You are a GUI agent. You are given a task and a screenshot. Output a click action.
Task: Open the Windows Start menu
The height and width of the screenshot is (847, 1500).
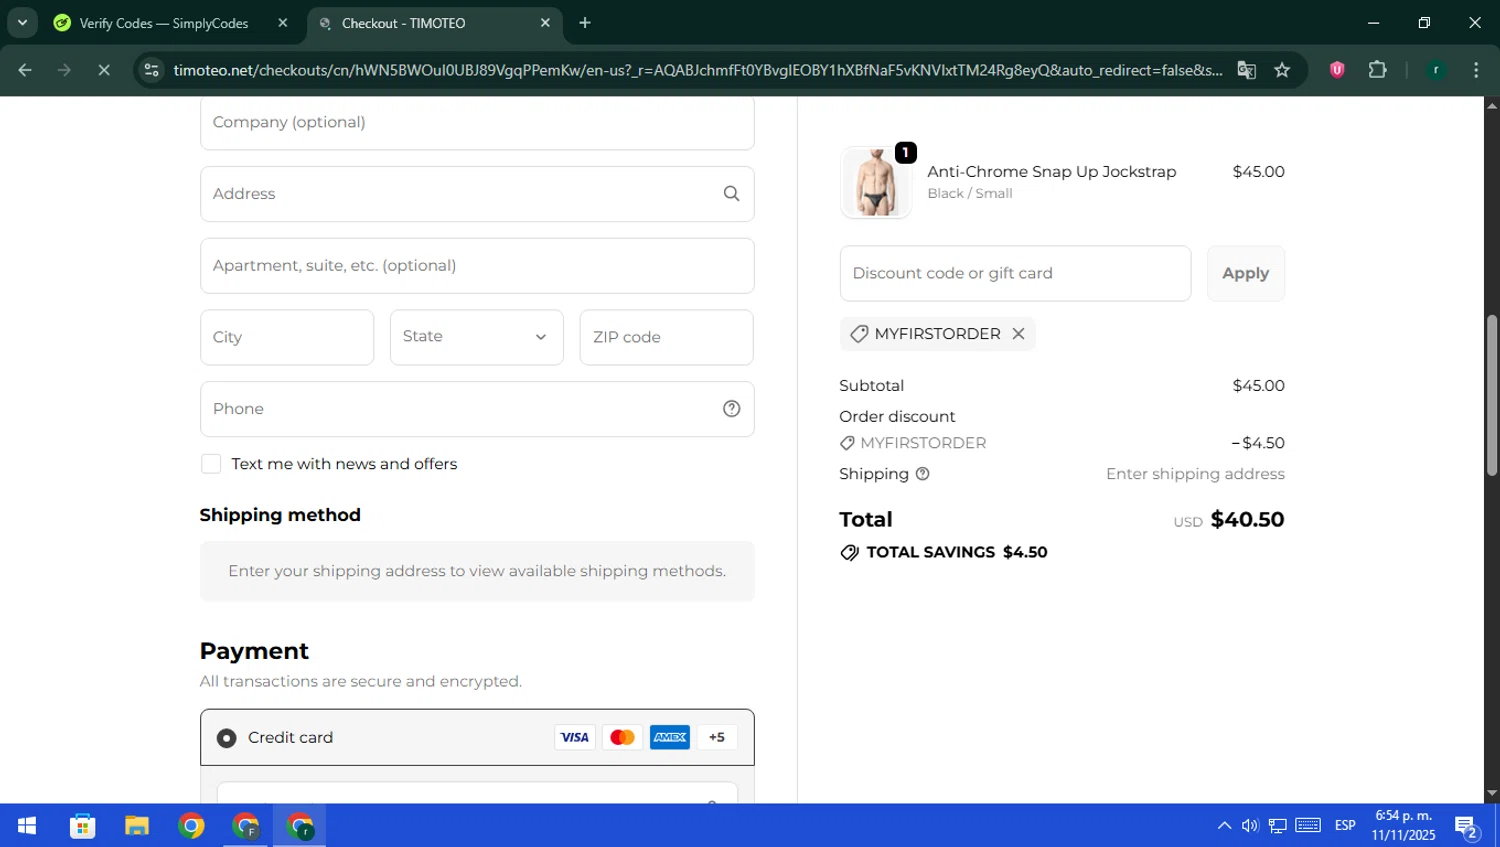[27, 826]
